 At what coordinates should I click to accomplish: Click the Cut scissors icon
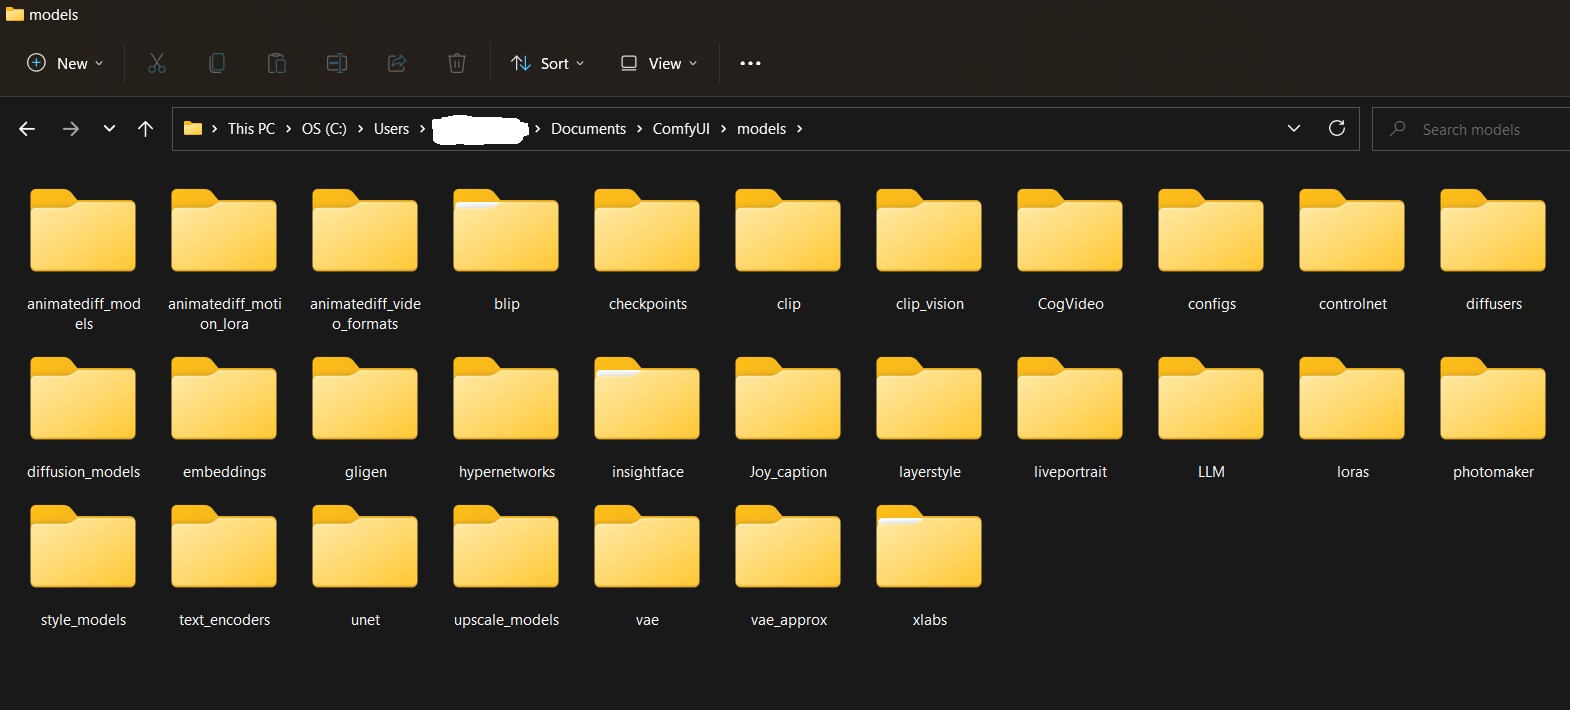click(157, 63)
